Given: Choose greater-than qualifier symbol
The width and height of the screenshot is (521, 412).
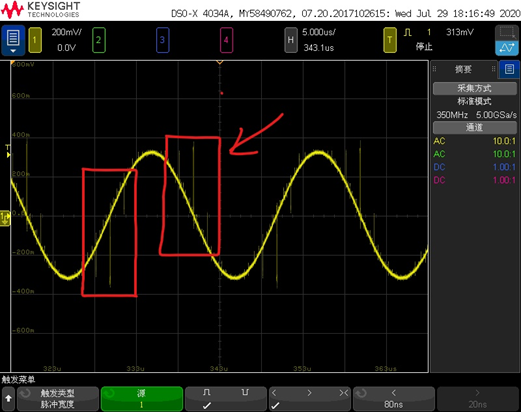Looking at the screenshot, I should coord(310,393).
